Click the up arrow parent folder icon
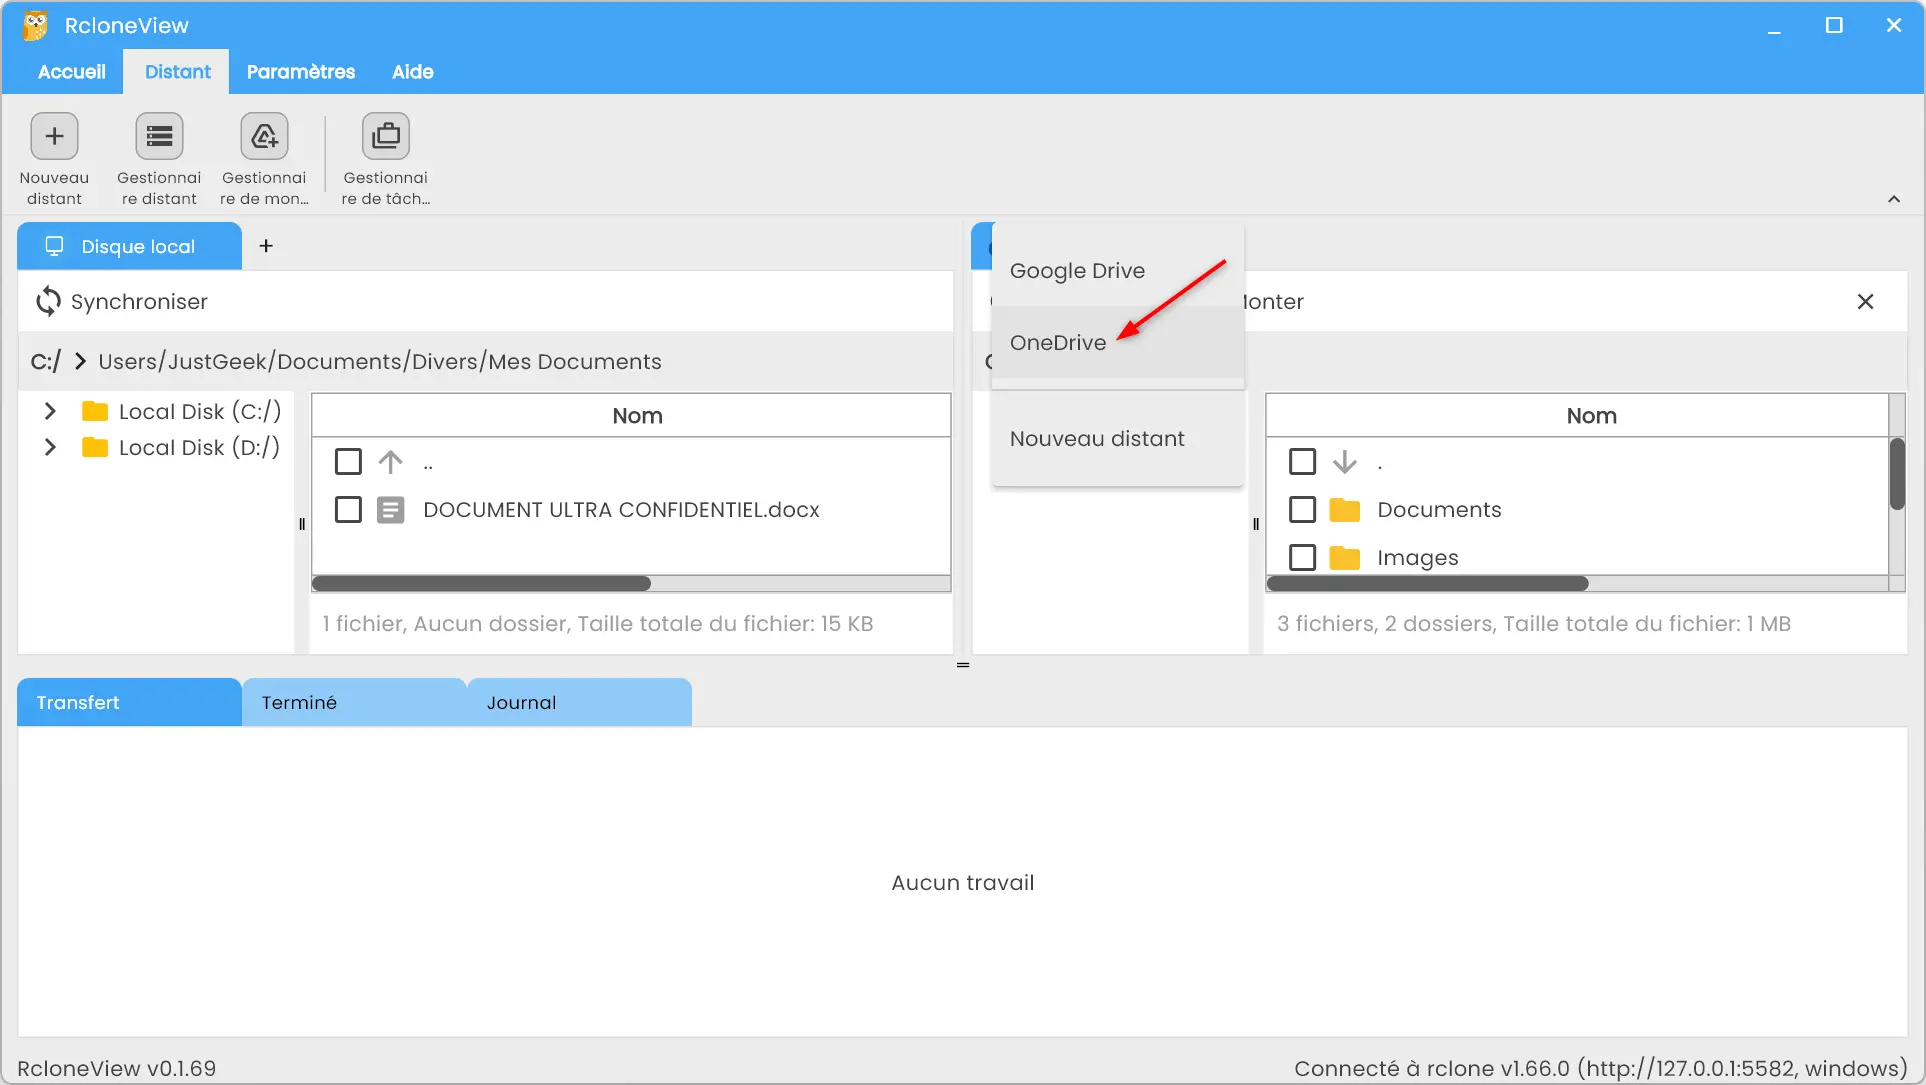 [x=390, y=462]
